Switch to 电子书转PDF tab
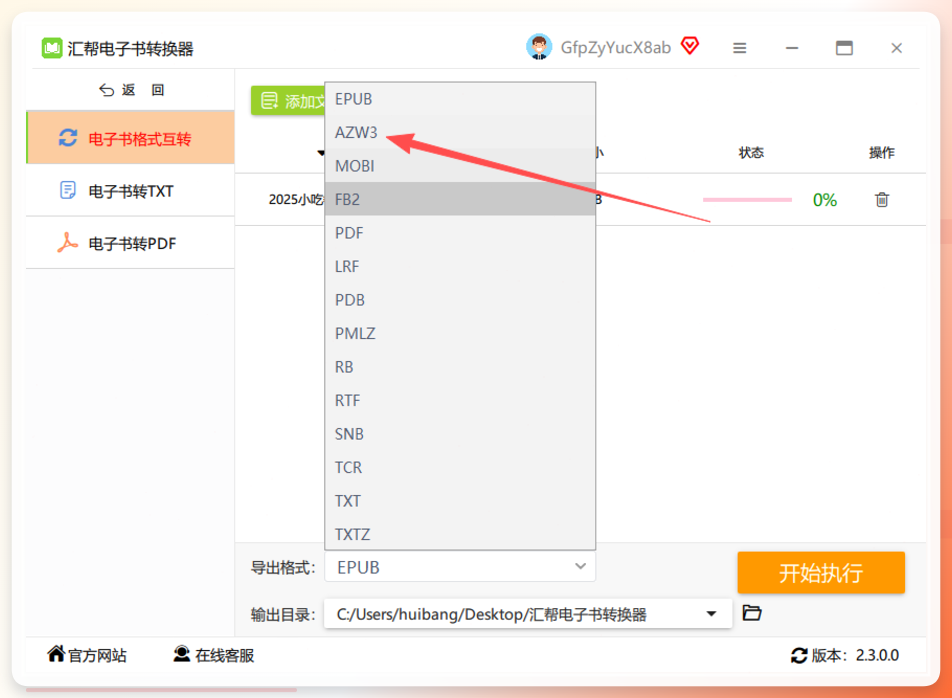 (x=131, y=243)
